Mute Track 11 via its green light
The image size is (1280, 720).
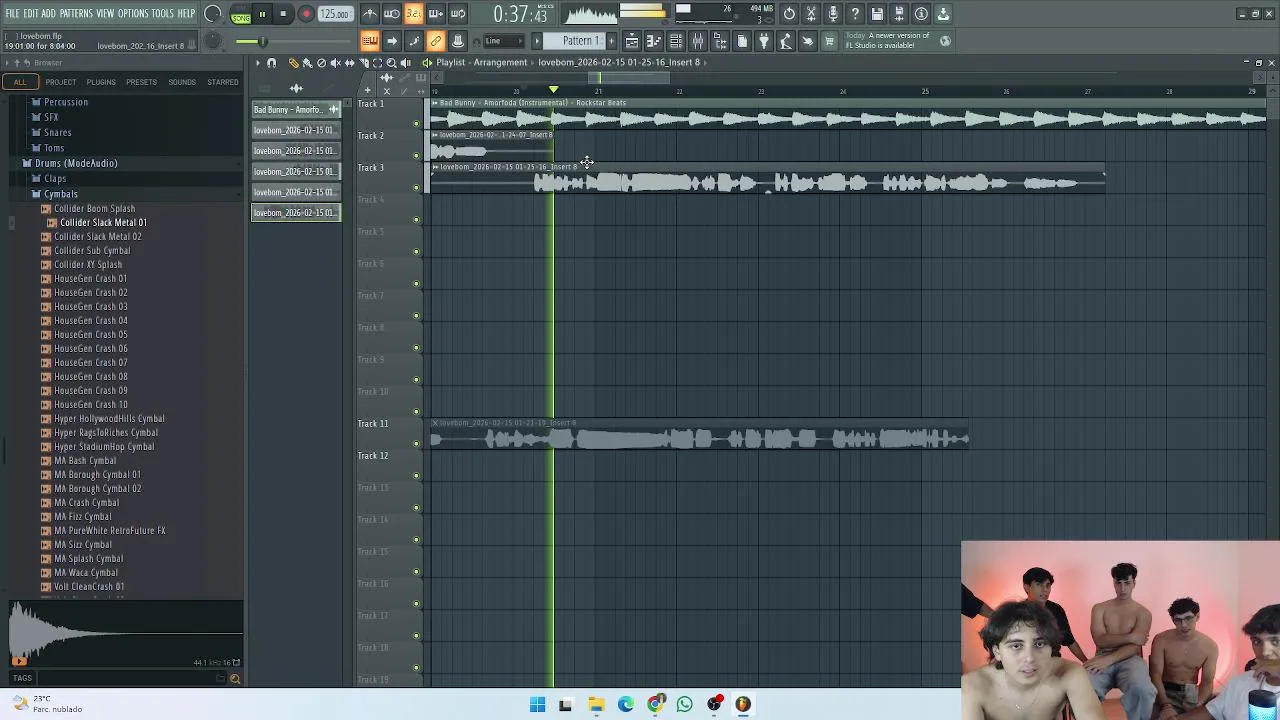tap(416, 443)
